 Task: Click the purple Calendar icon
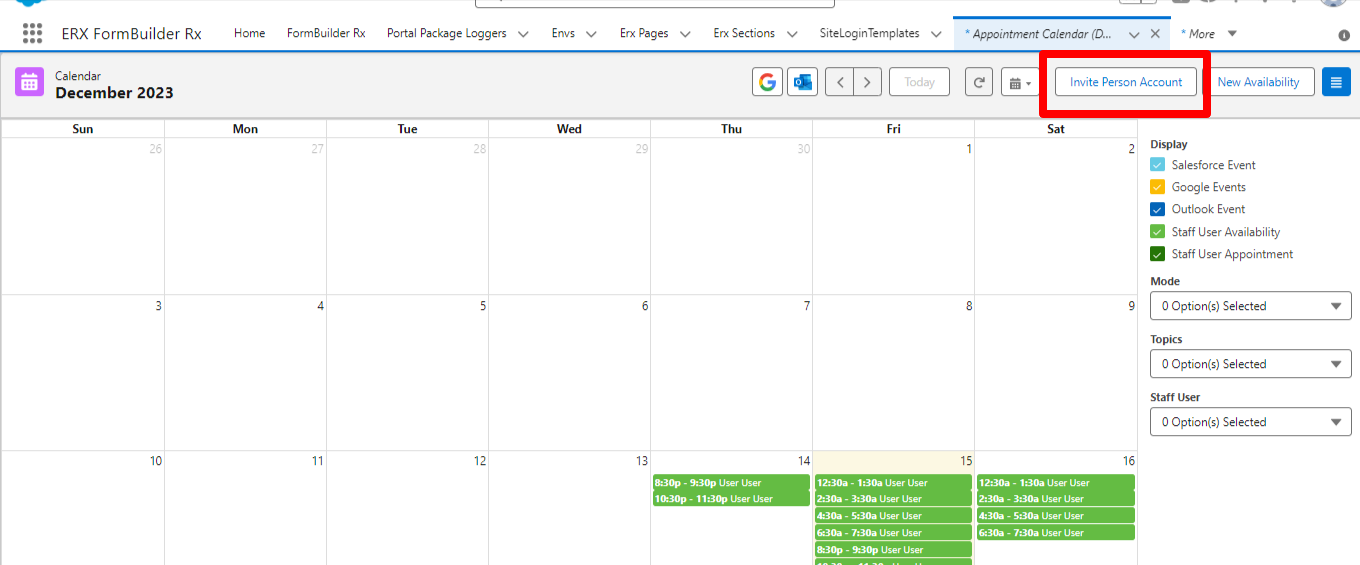29,82
